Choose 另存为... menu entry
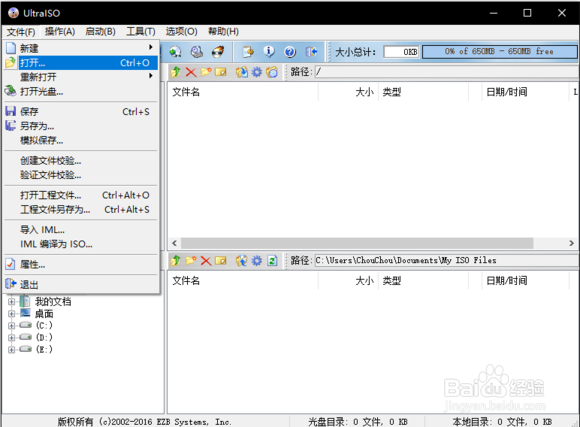 click(x=81, y=126)
